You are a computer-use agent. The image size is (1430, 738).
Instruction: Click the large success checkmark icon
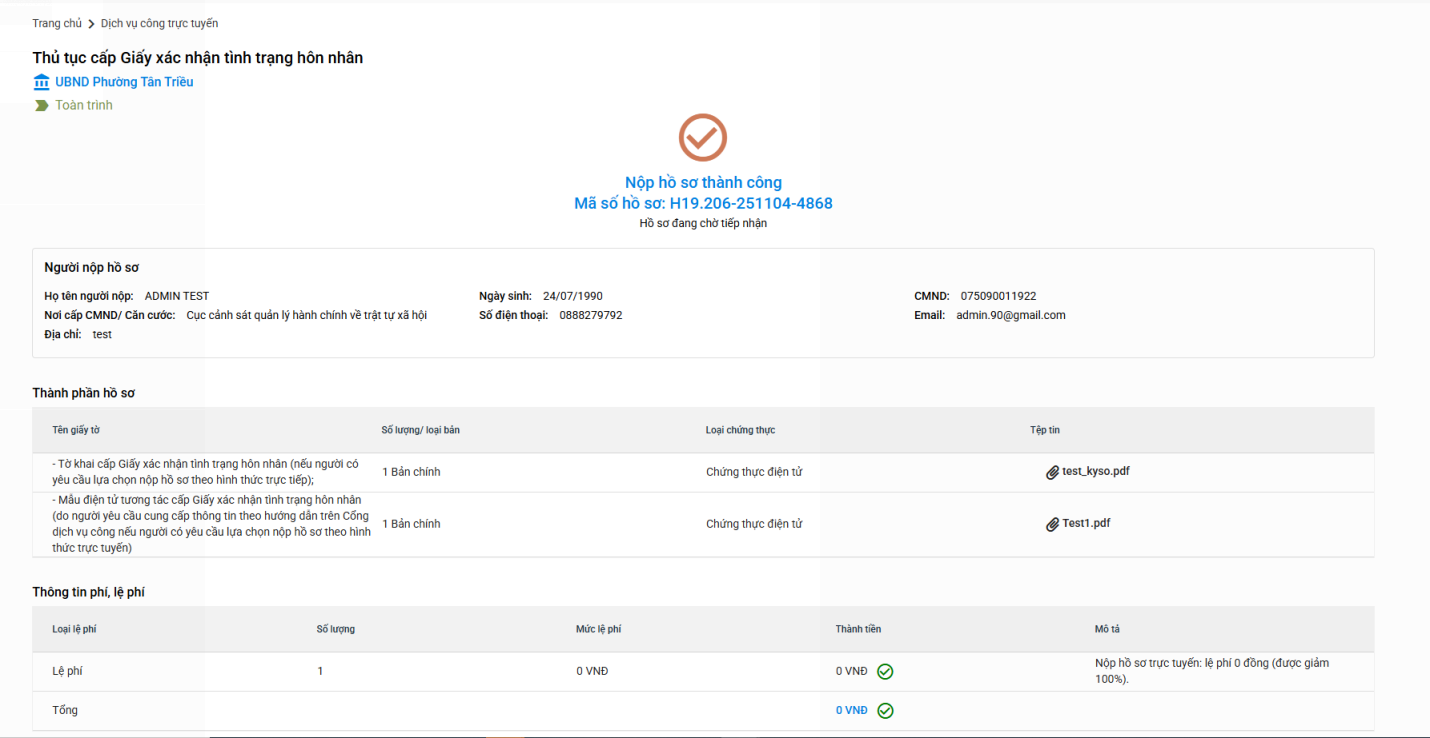click(702, 138)
